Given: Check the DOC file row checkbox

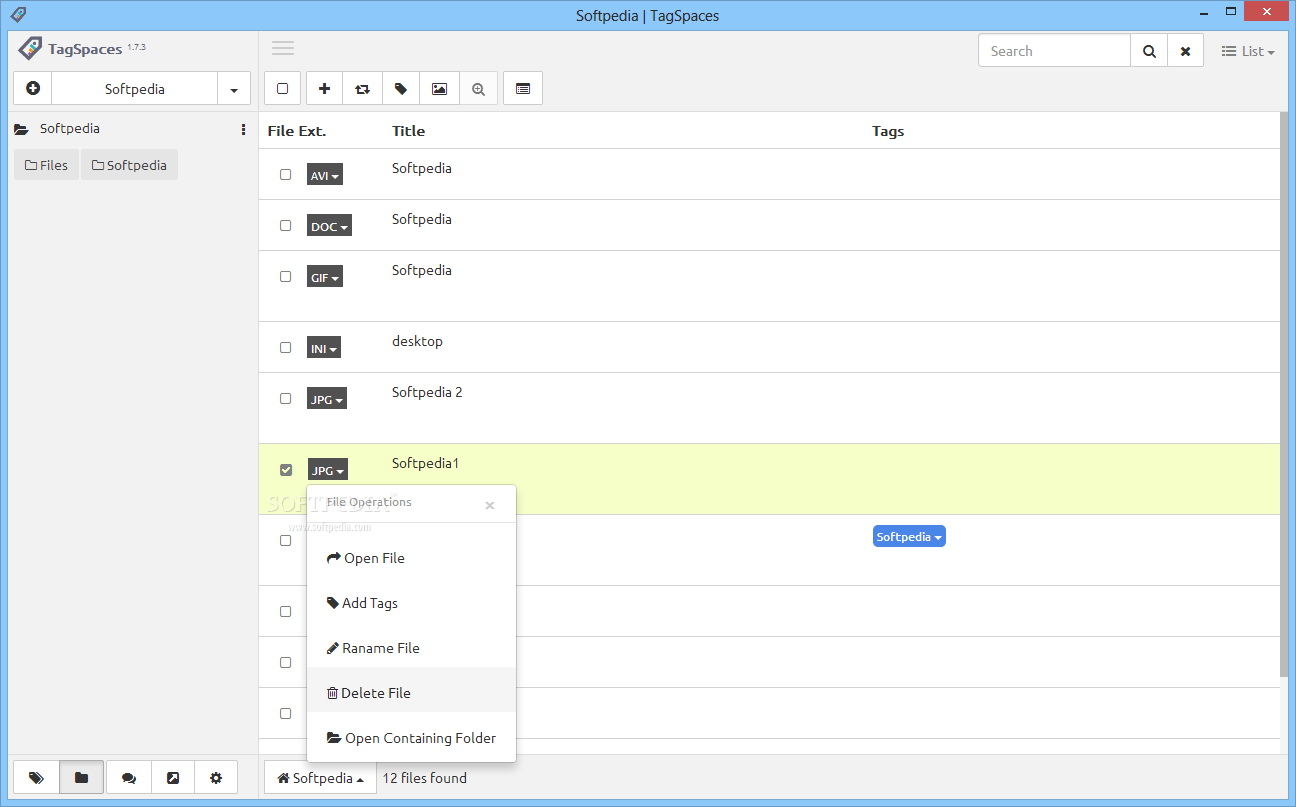Looking at the screenshot, I should (x=285, y=225).
